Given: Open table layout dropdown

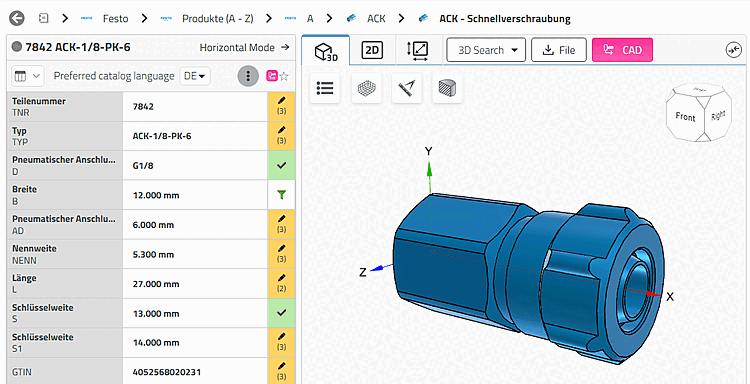Looking at the screenshot, I should [x=28, y=76].
